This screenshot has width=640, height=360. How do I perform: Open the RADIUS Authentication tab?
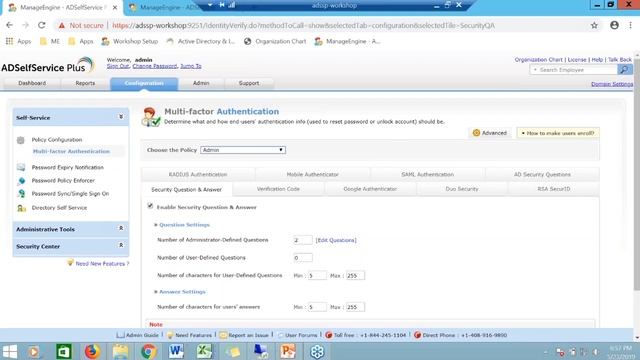[198, 174]
